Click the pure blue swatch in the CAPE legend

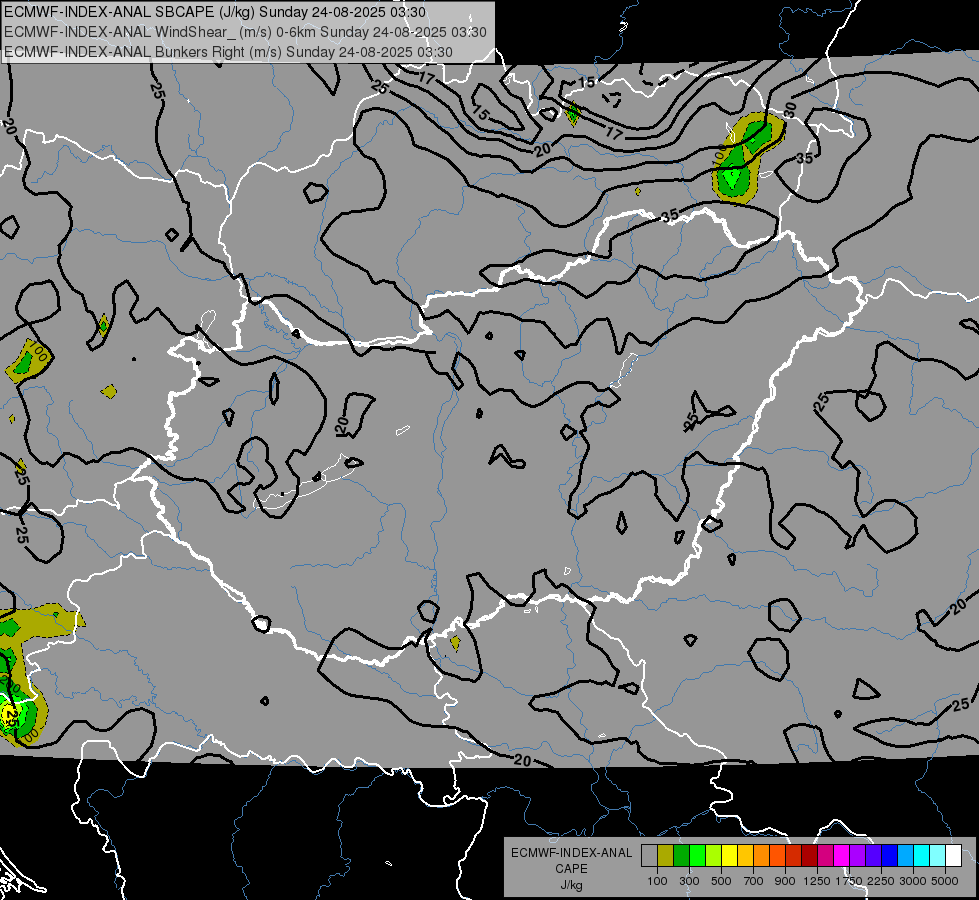890,855
